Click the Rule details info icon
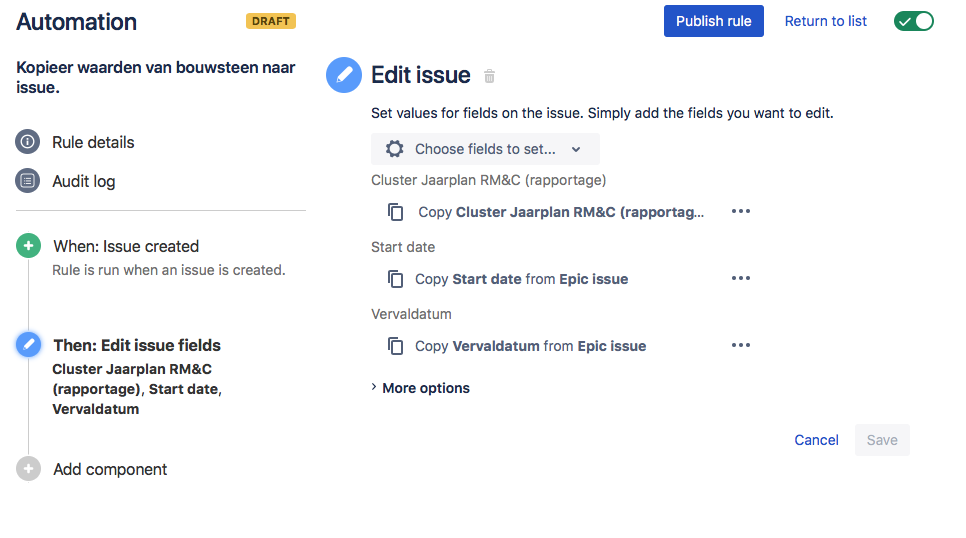Screen dimensions: 966x538 [28, 142]
